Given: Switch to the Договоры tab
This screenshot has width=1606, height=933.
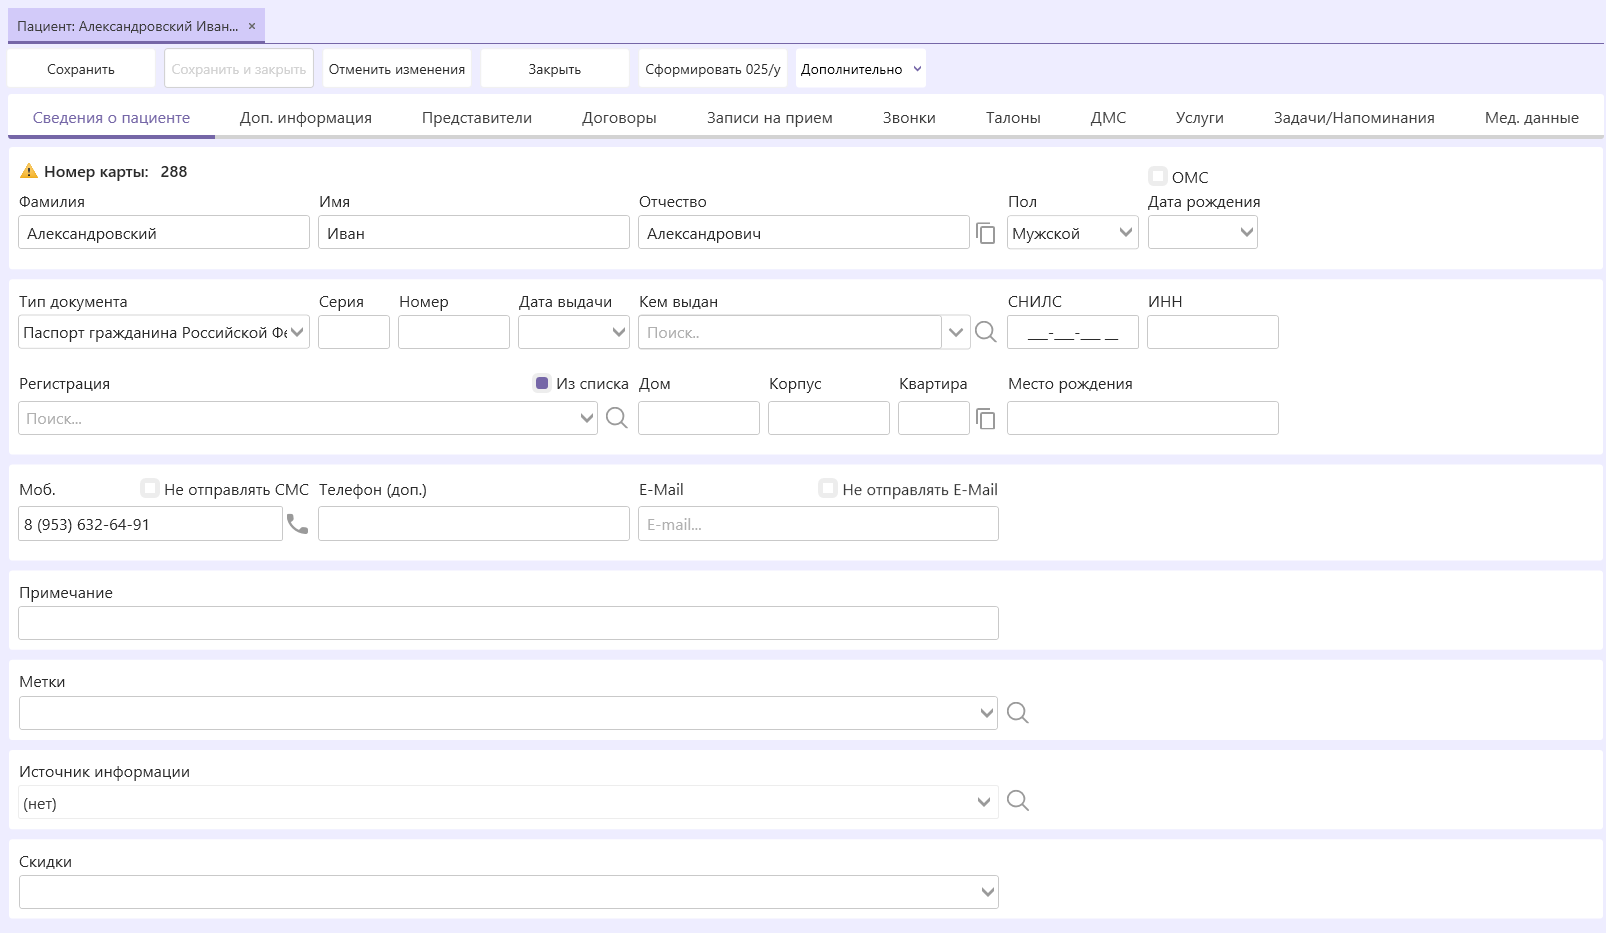Looking at the screenshot, I should coord(619,117).
